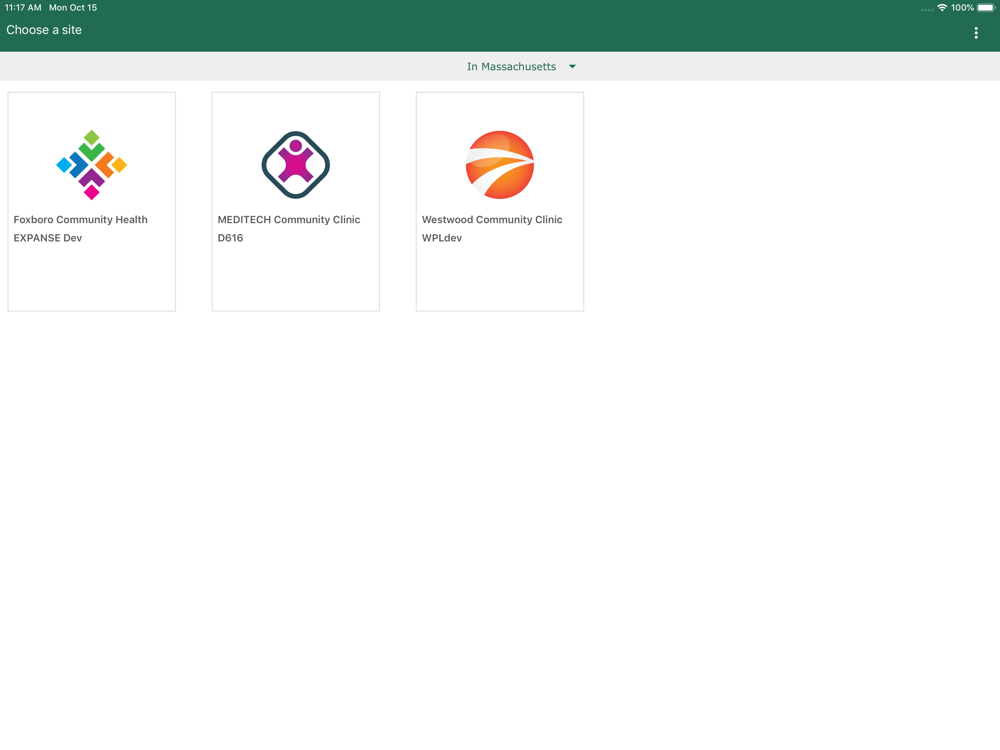Select the EXPANSE Dev label
1000x750 pixels.
click(x=48, y=238)
